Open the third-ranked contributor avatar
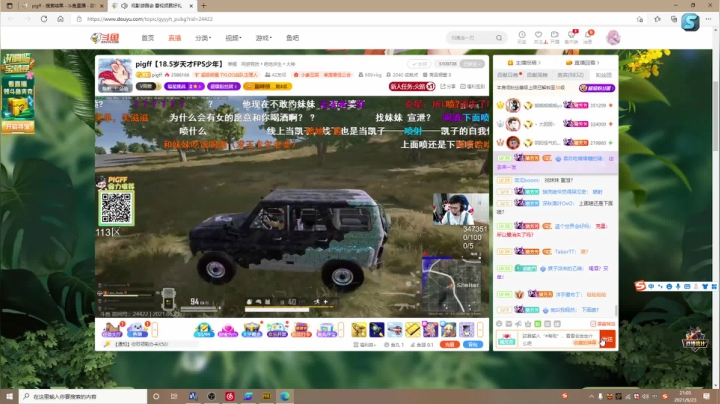This screenshot has height=404, width=720. 513,143
